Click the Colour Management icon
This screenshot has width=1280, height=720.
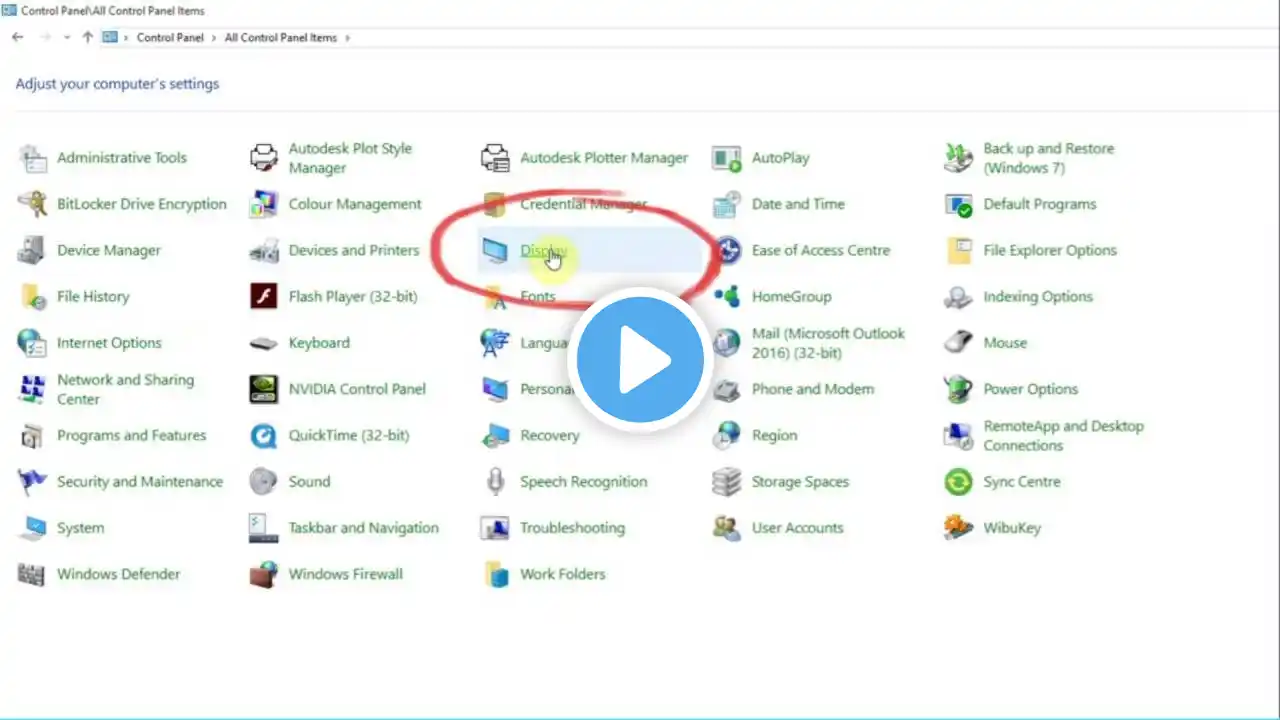tap(264, 204)
